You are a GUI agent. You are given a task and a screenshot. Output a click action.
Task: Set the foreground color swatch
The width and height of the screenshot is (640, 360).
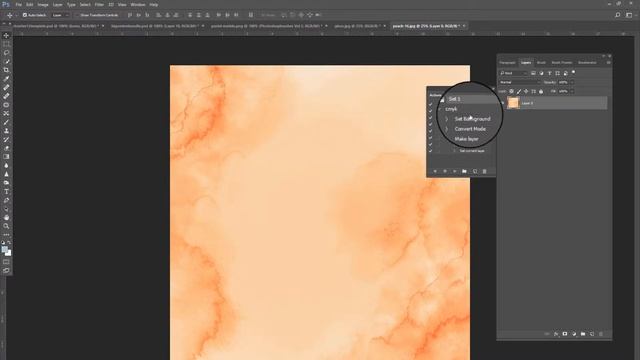click(x=4, y=250)
